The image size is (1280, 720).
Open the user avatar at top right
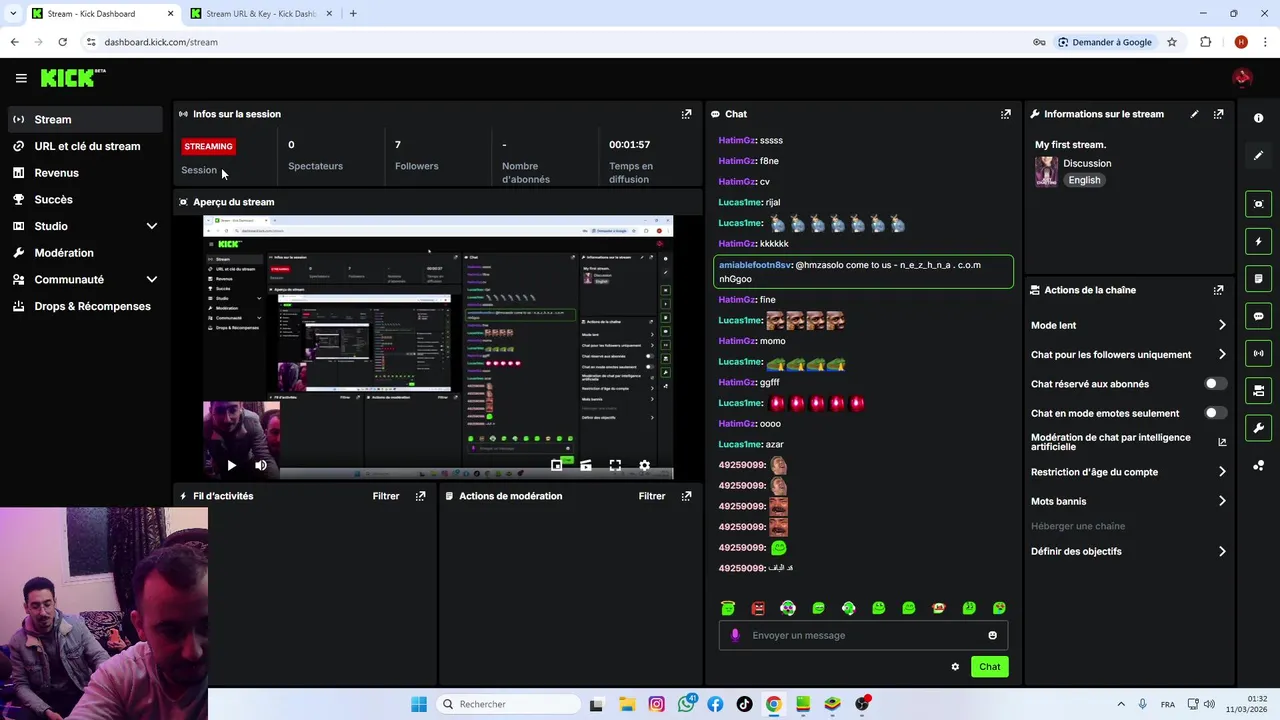point(1242,78)
